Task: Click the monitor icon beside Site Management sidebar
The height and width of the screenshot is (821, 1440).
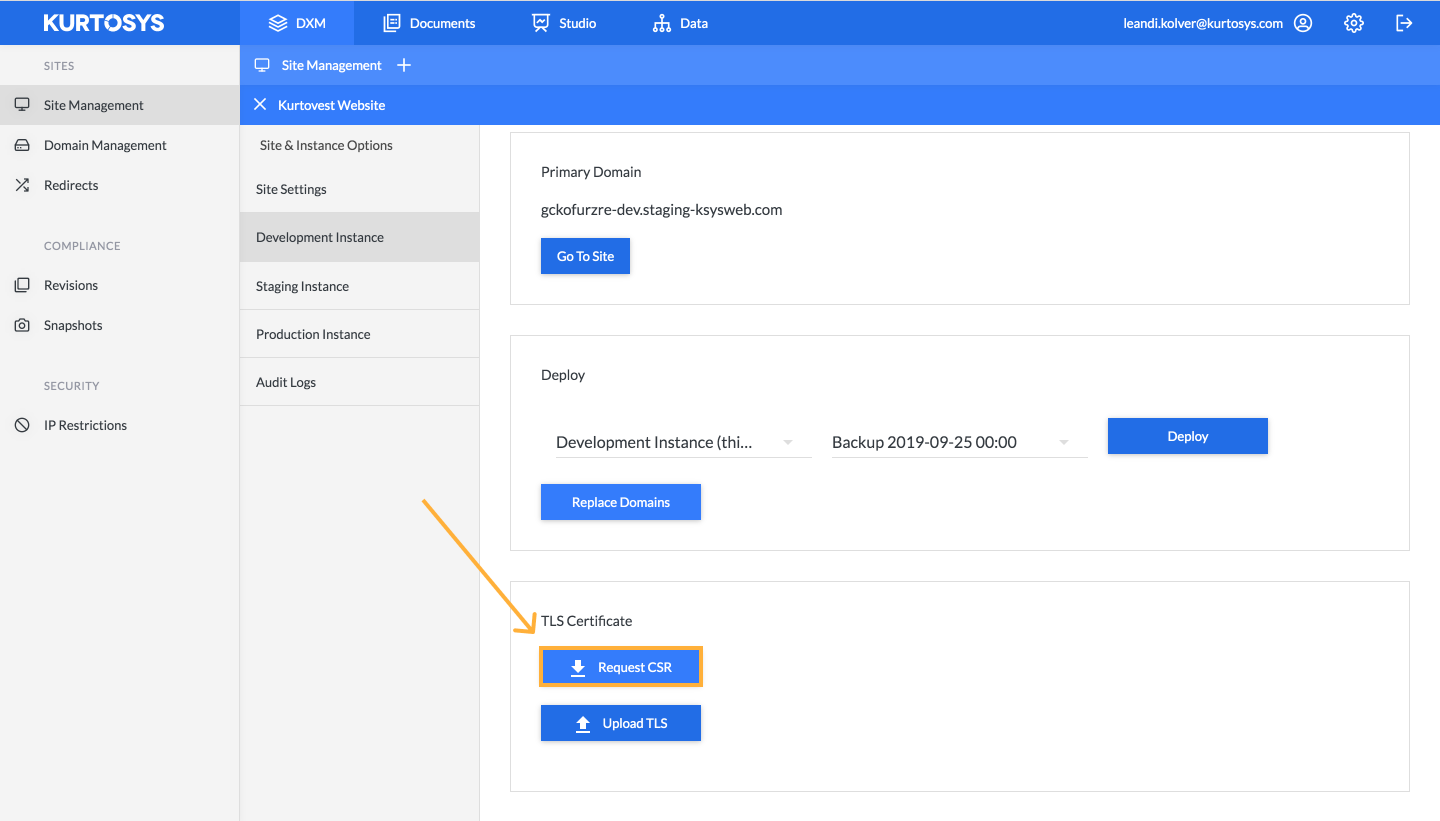Action: pyautogui.click(x=22, y=105)
